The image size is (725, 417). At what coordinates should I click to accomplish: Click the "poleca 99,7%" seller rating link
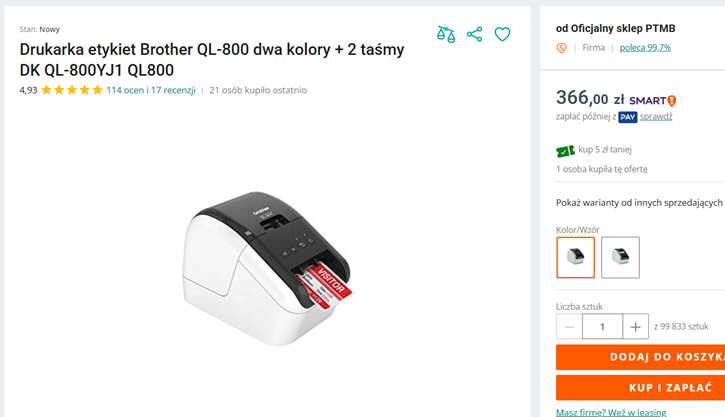click(x=645, y=48)
